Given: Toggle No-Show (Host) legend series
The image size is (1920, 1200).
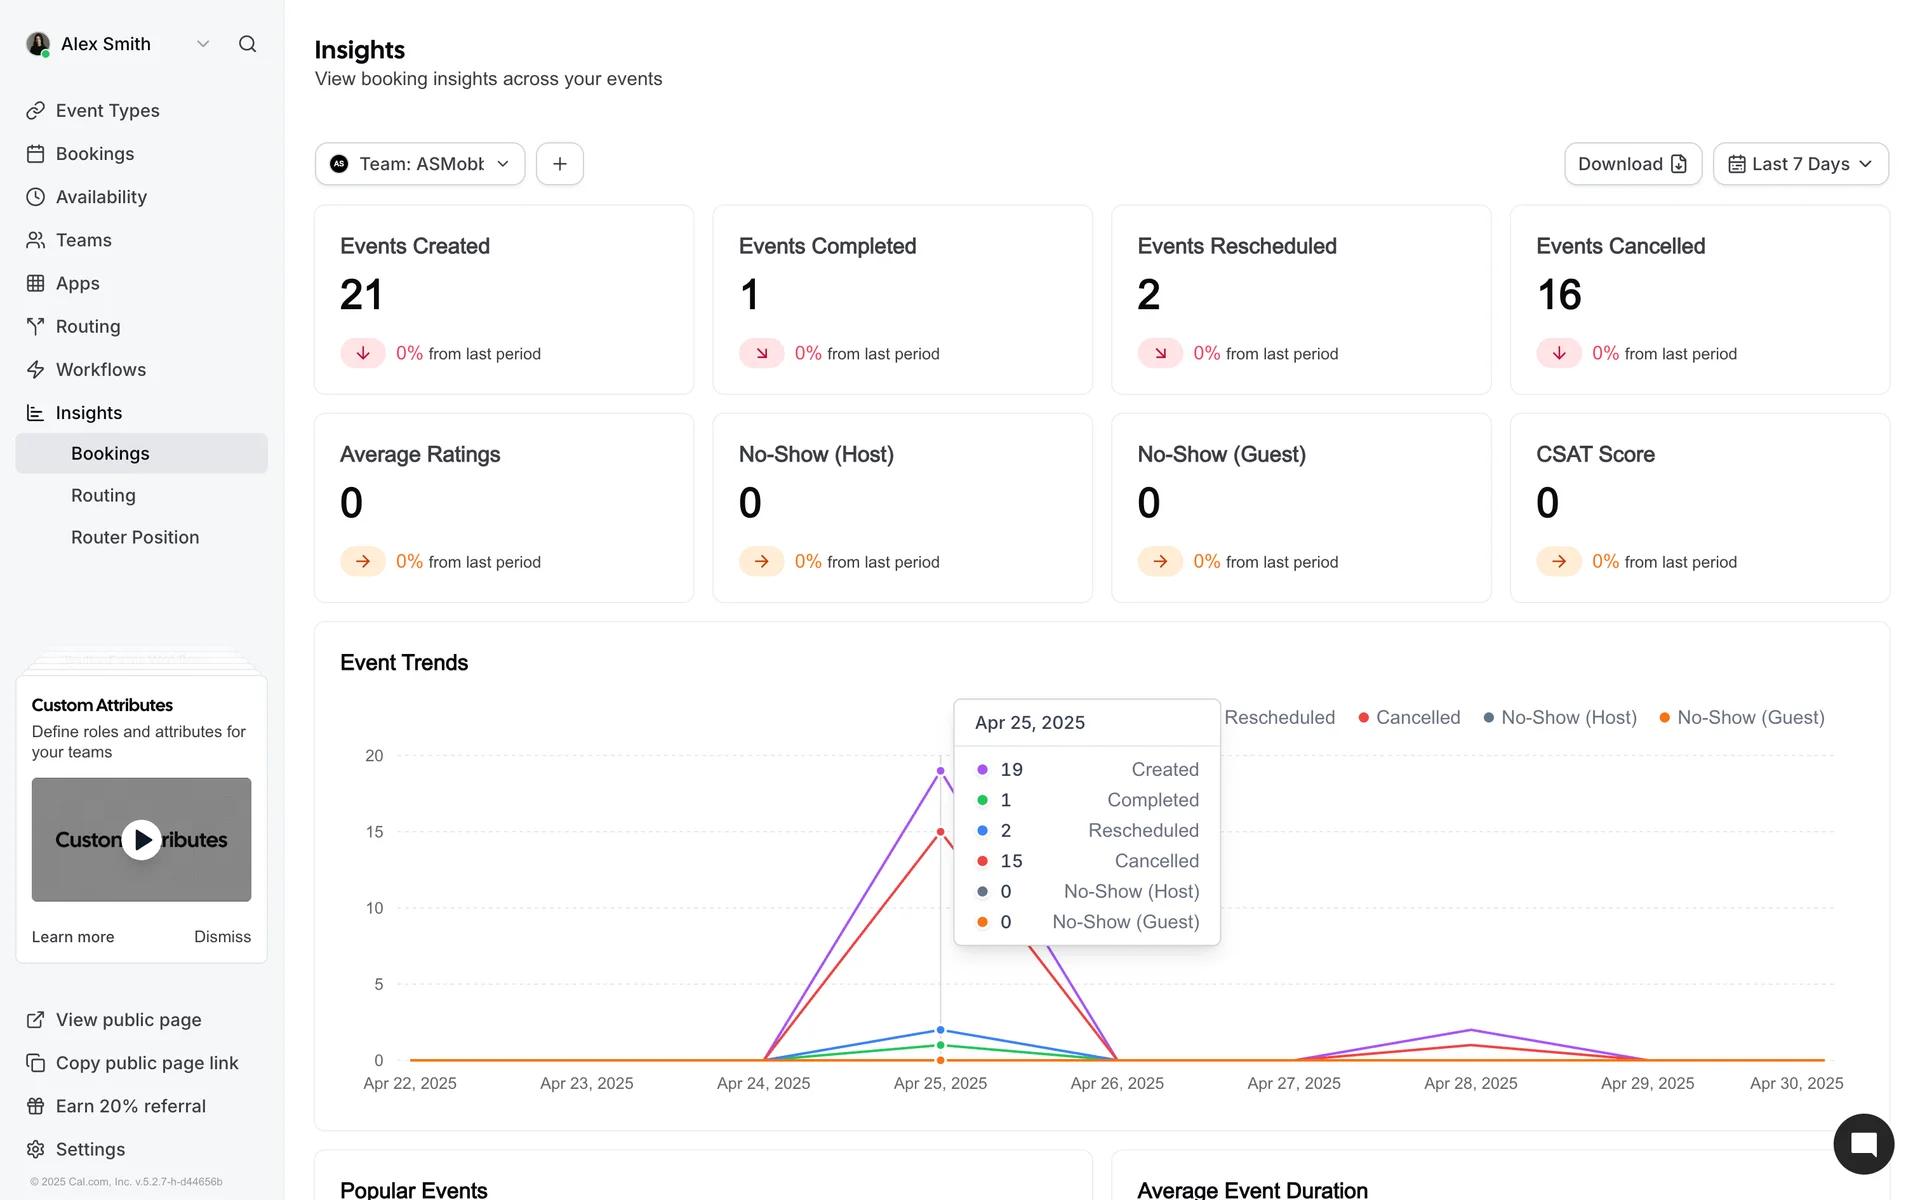Looking at the screenshot, I should click(x=1560, y=718).
